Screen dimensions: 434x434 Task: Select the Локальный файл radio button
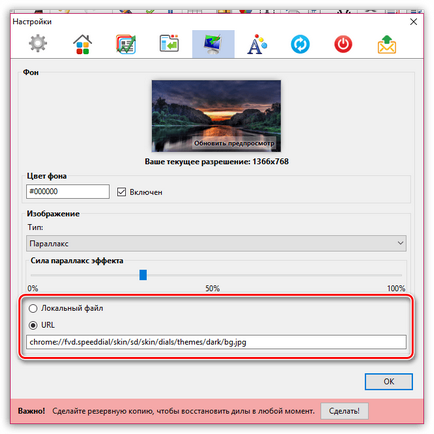tap(33, 308)
